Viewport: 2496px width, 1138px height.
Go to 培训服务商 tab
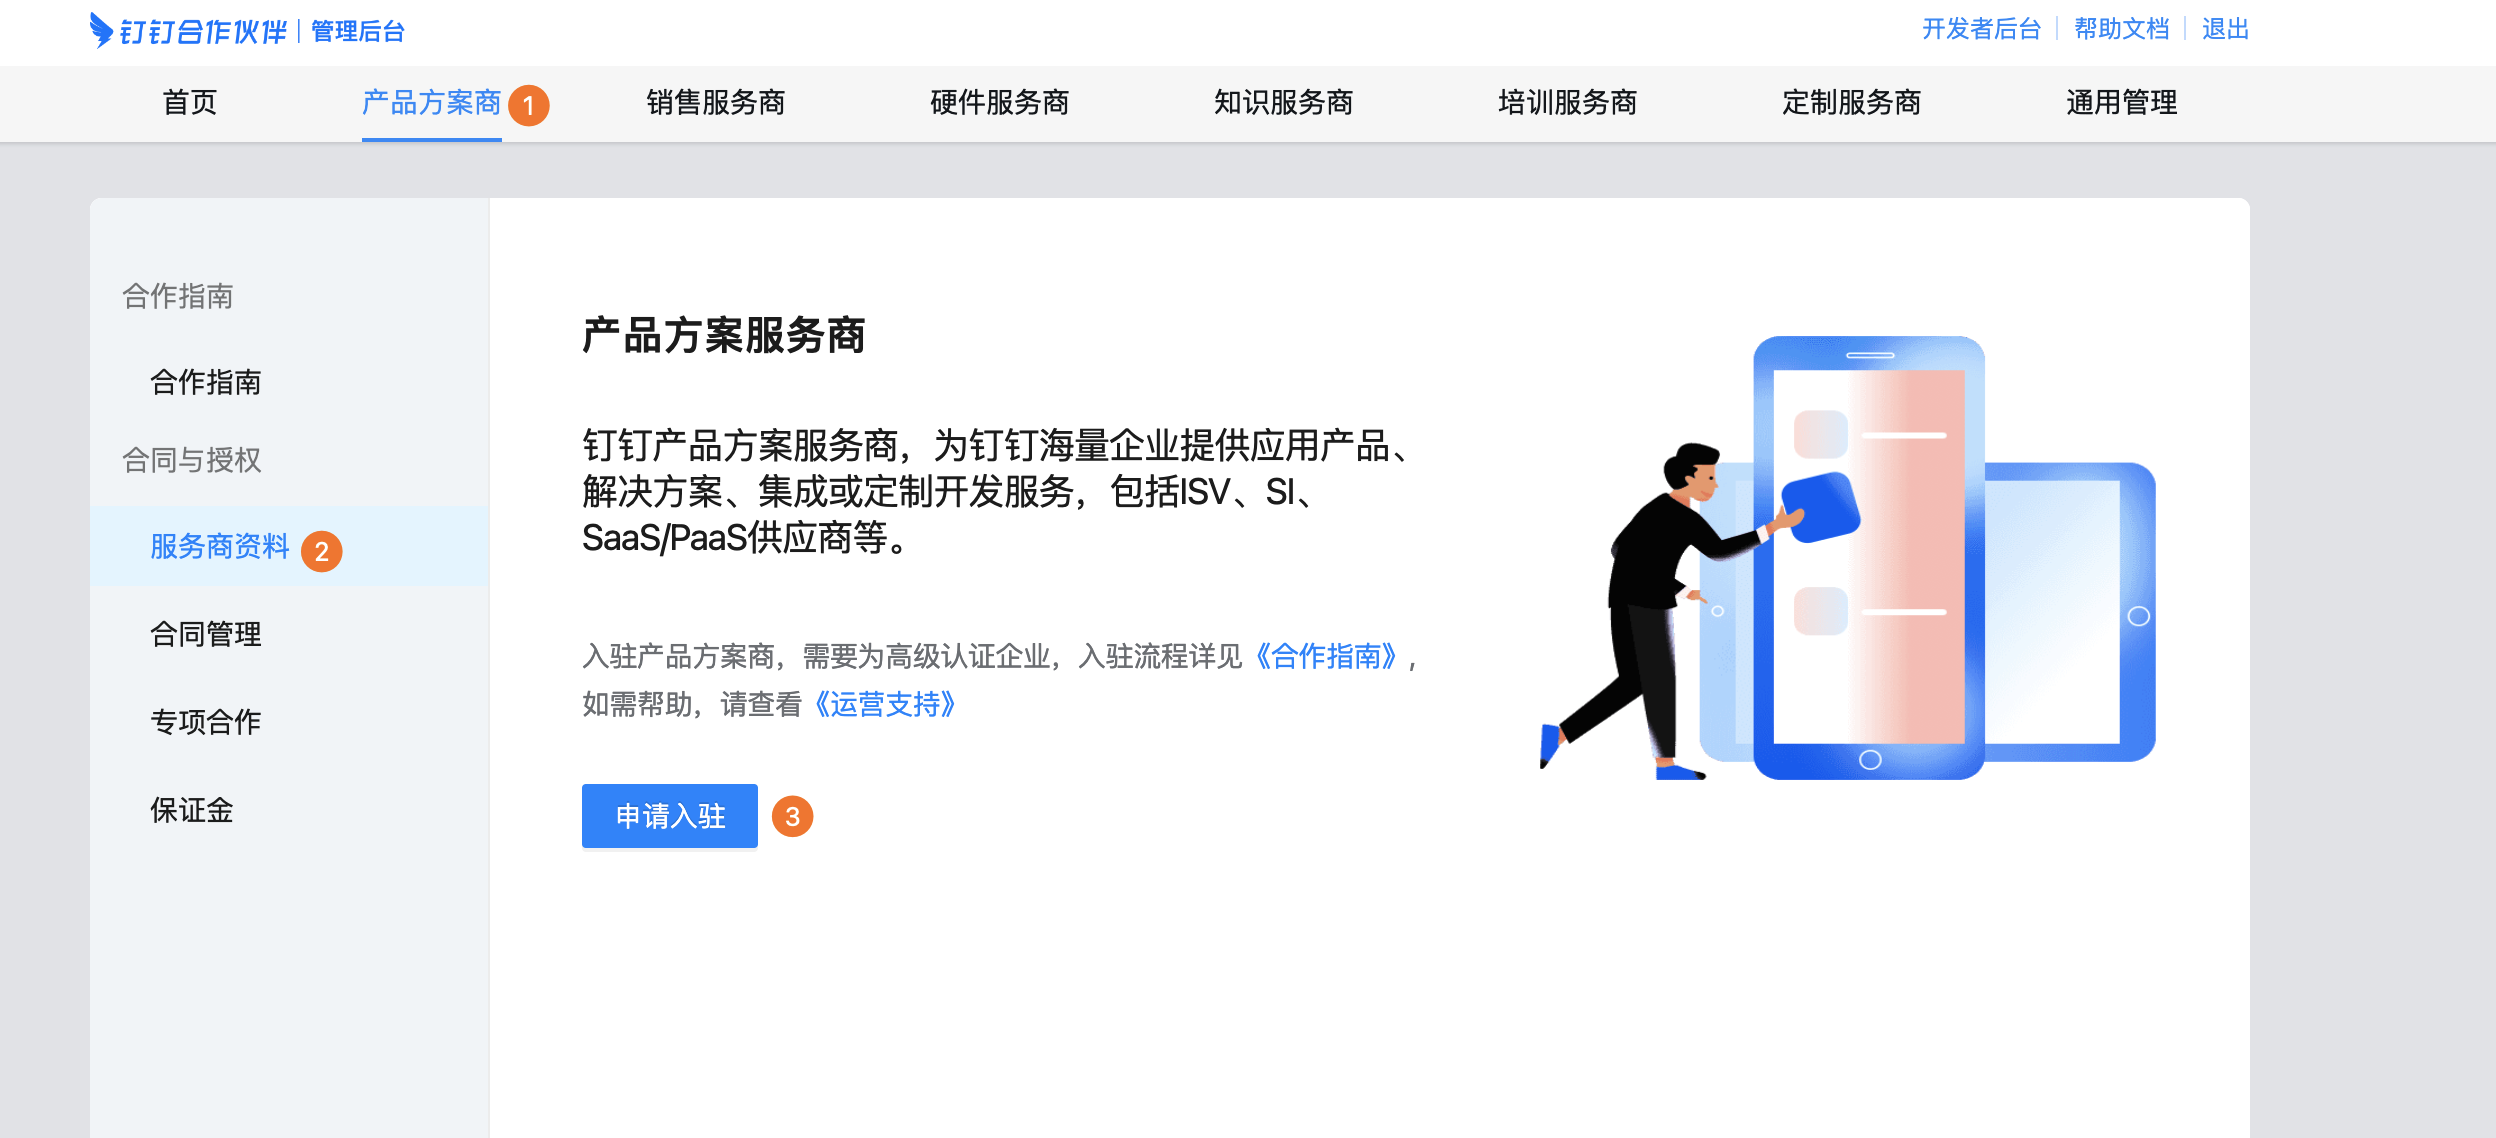coord(1567,102)
